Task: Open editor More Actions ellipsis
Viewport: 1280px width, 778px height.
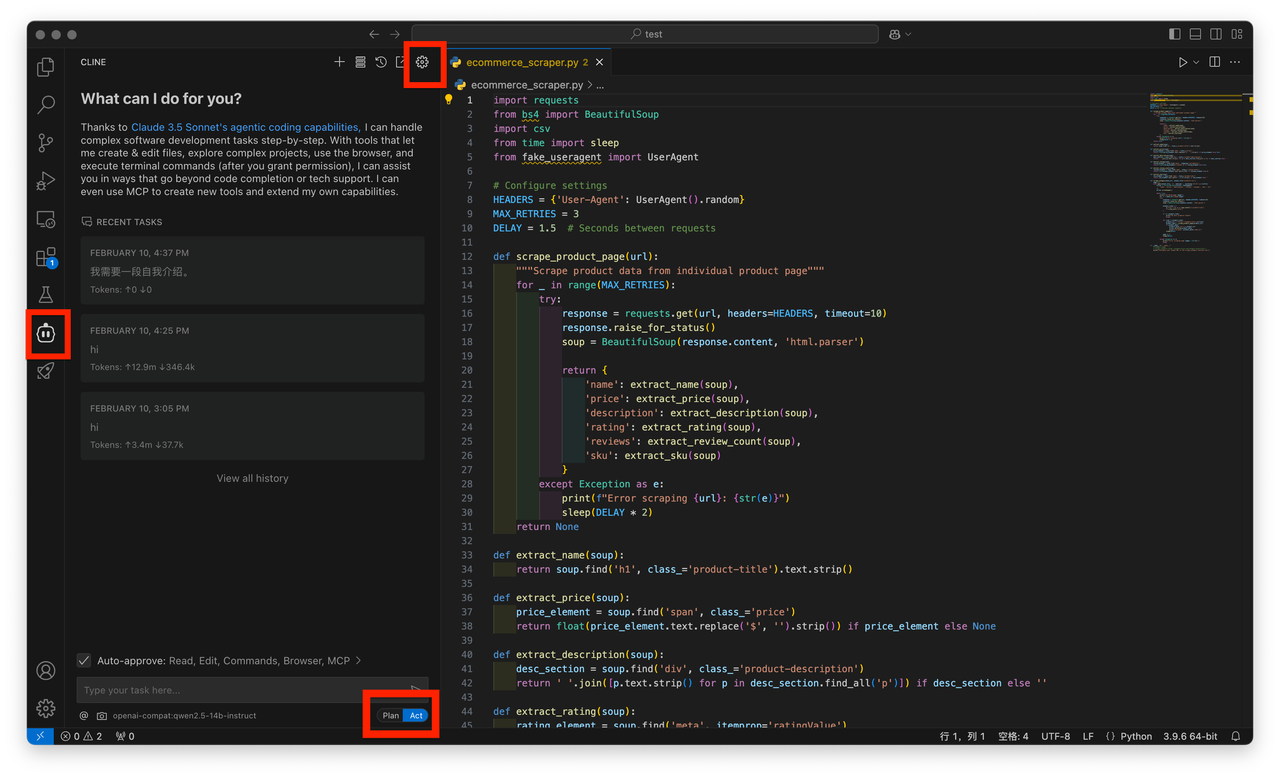Action: [x=1236, y=62]
